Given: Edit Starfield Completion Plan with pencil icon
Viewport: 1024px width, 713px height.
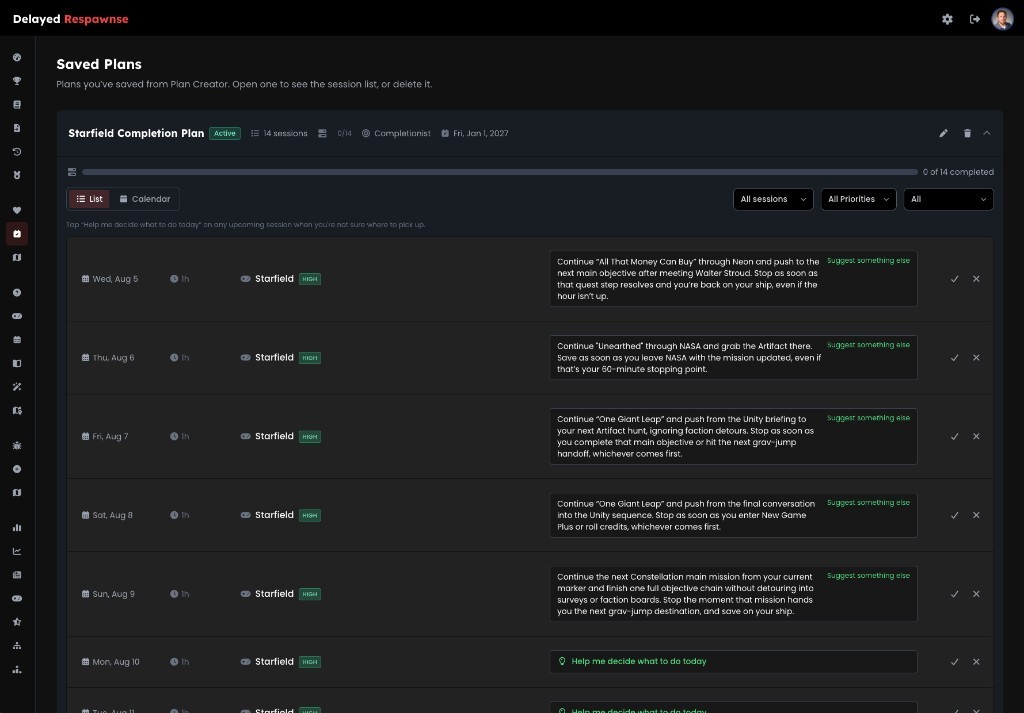Looking at the screenshot, I should pos(943,133).
